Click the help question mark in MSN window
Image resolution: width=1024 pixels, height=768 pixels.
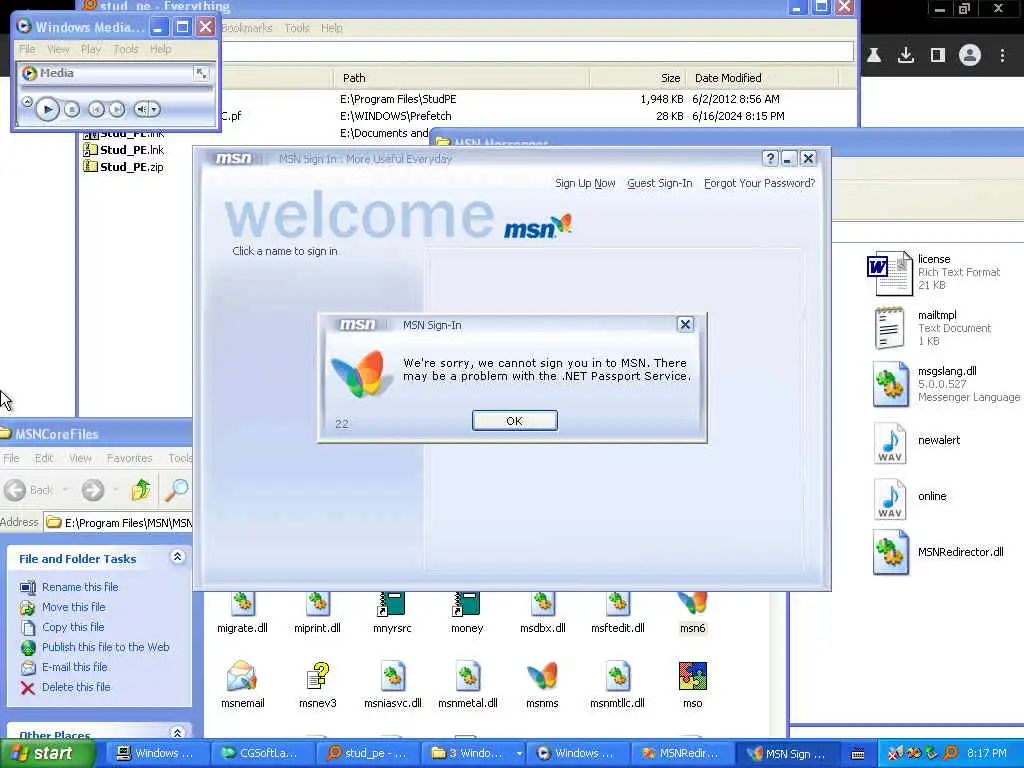click(x=770, y=158)
